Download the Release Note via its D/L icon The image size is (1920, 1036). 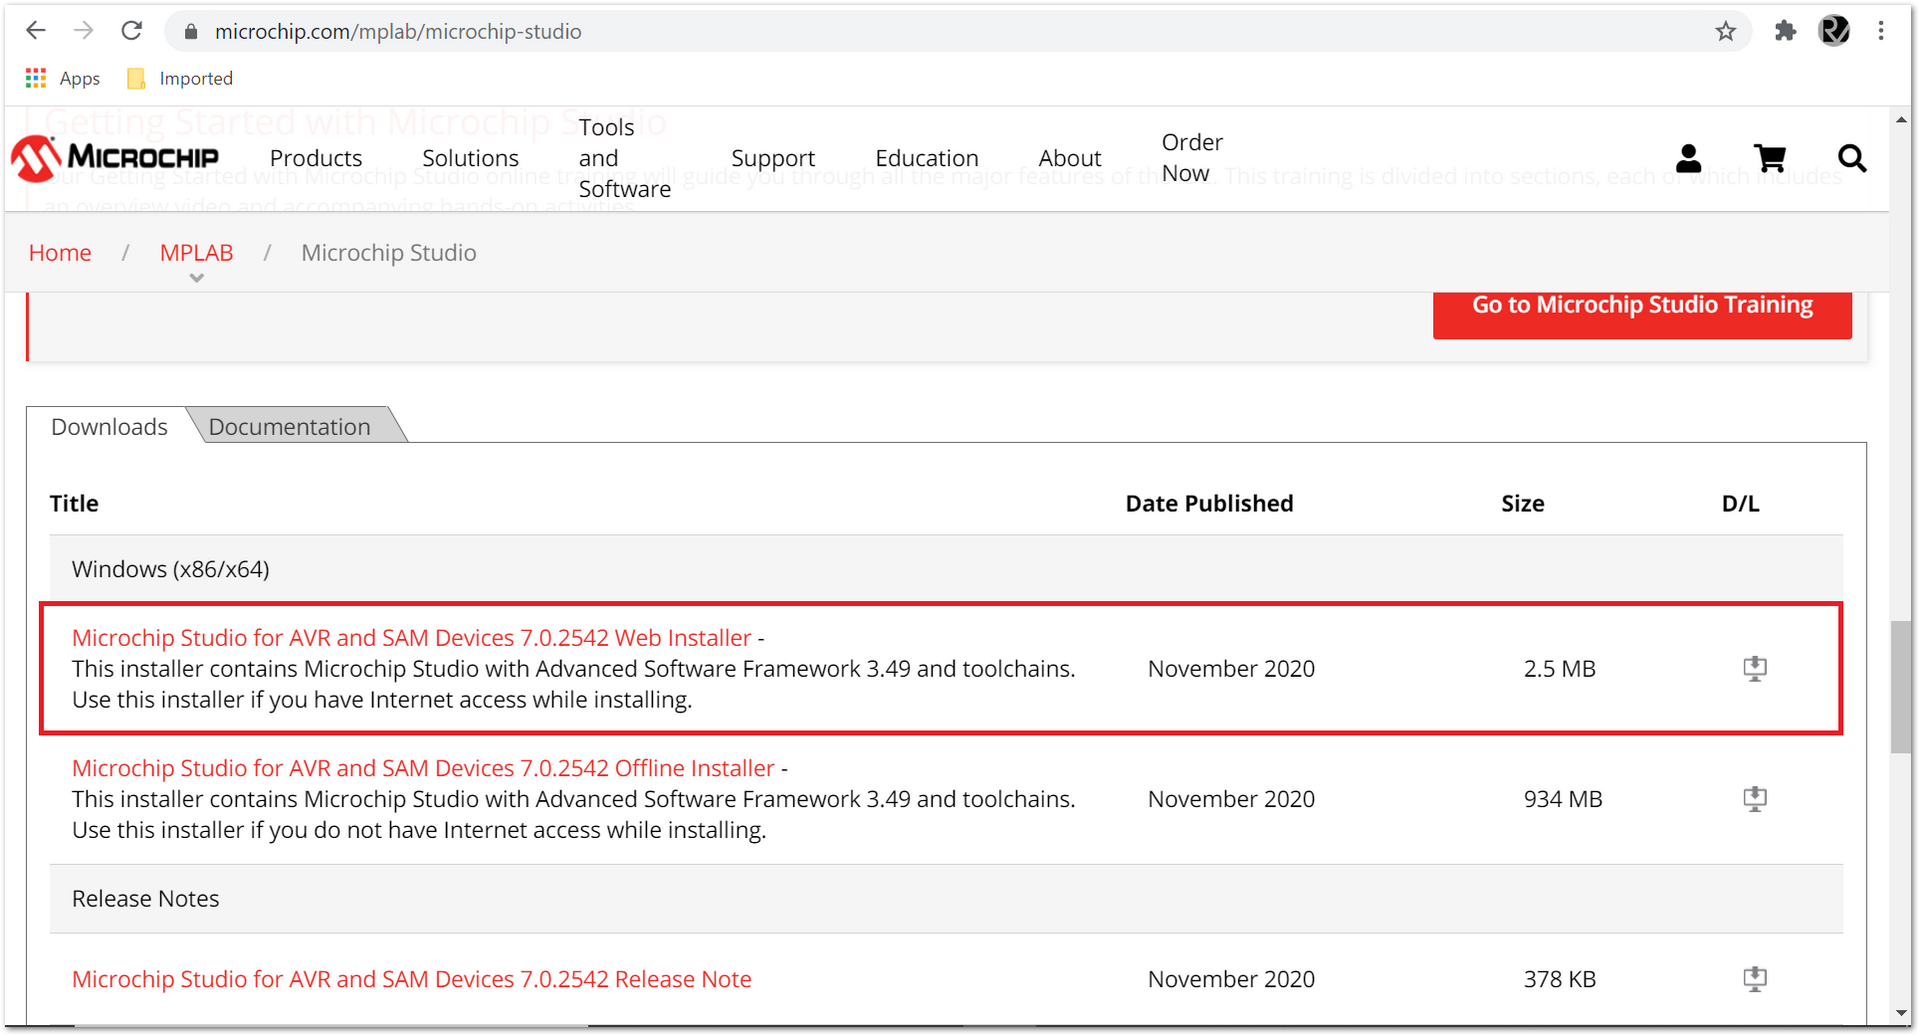(1755, 979)
